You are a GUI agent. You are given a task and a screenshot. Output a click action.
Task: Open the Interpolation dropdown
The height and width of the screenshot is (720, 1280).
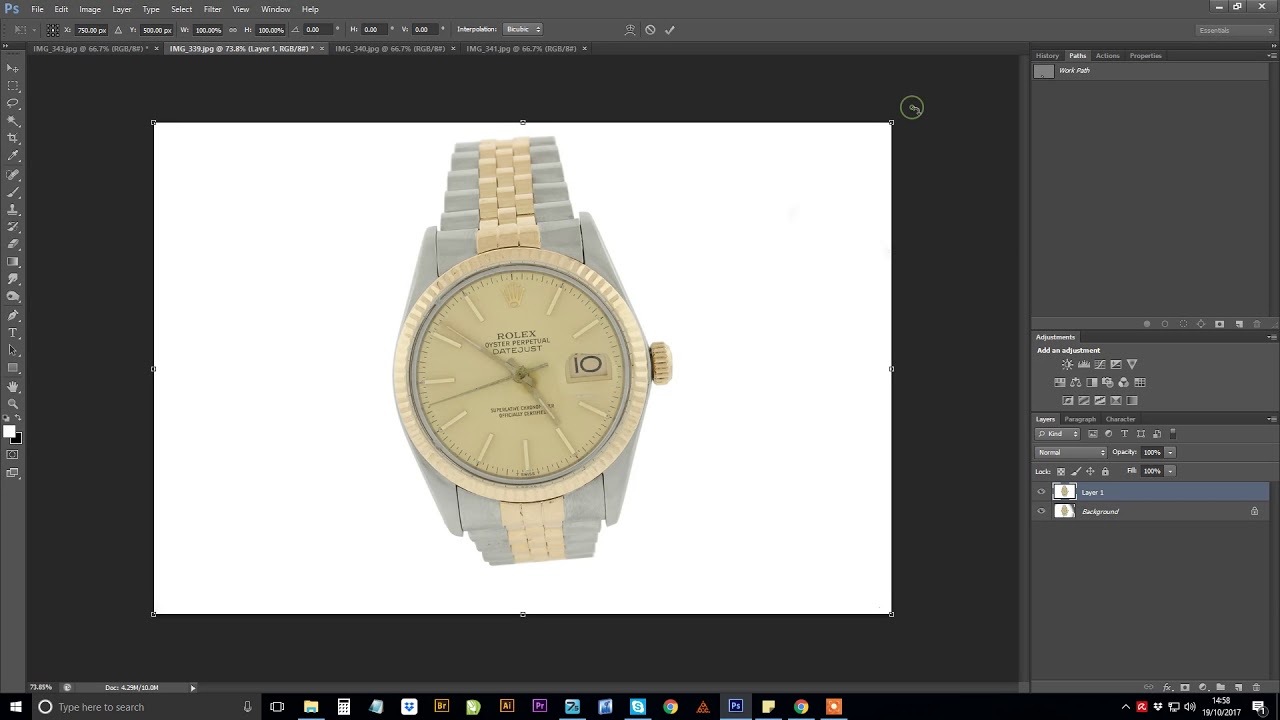[x=523, y=30]
